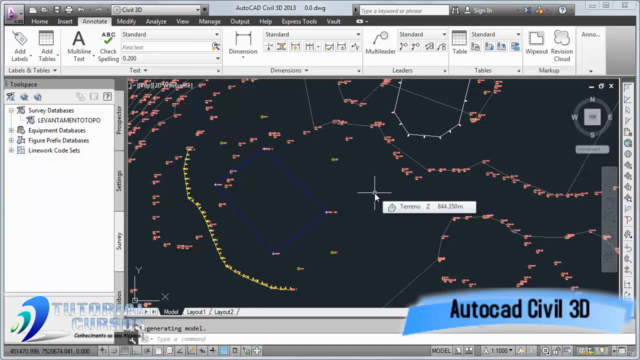This screenshot has width=640, height=360.
Task: Click the Save icon in quick access toolbar
Action: point(57,10)
